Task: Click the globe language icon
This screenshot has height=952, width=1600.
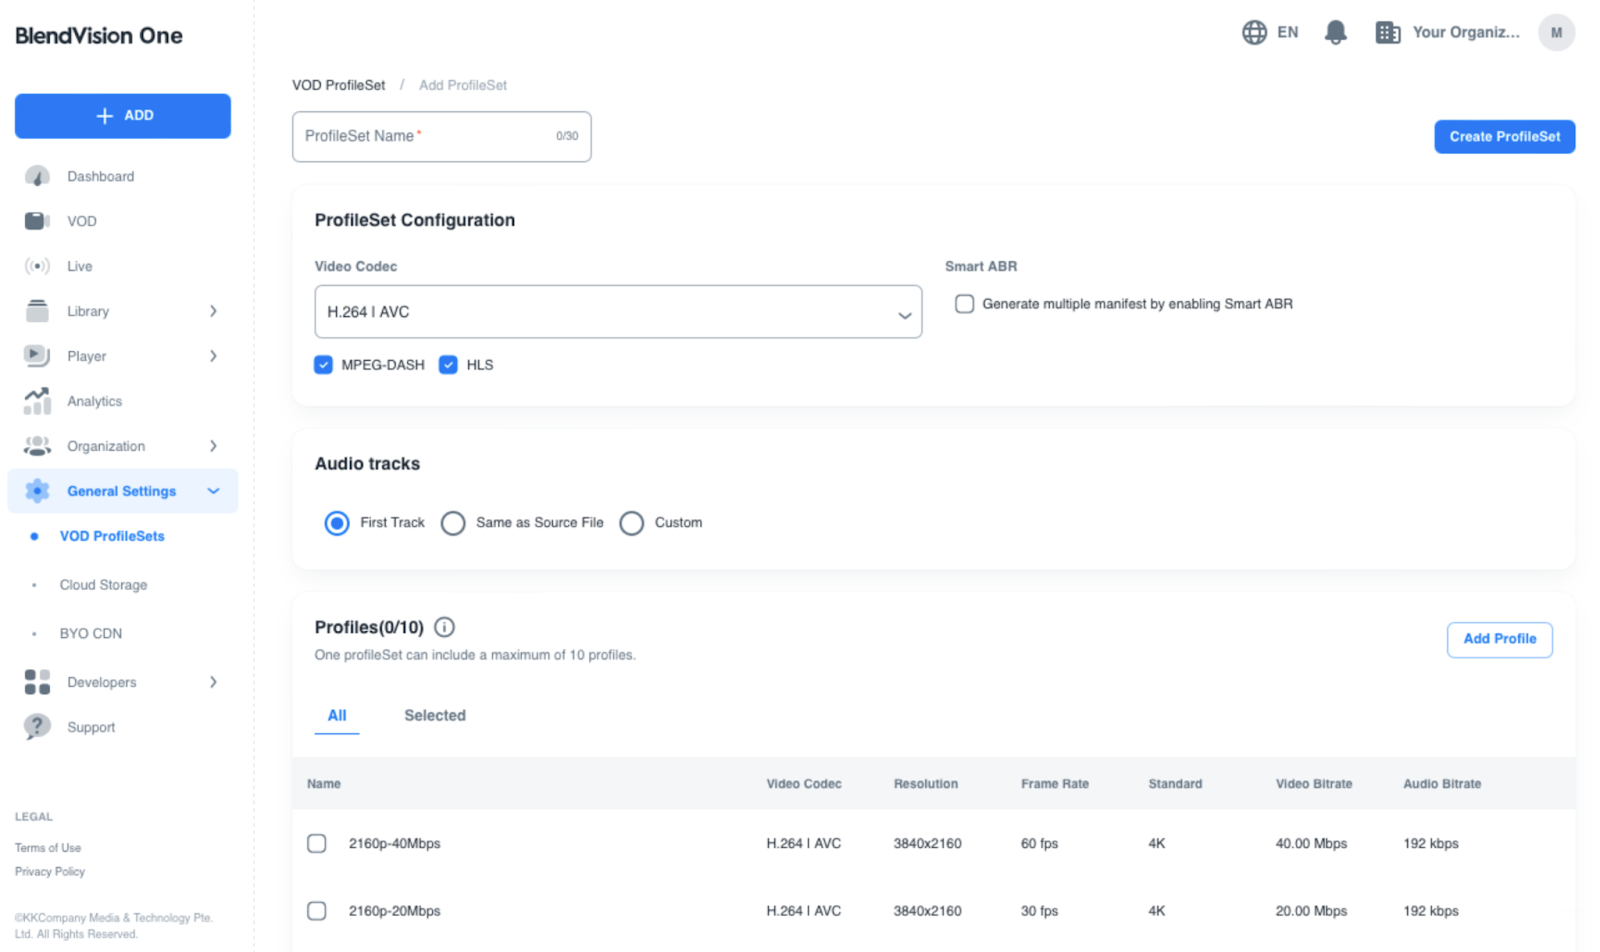Action: pyautogui.click(x=1254, y=33)
